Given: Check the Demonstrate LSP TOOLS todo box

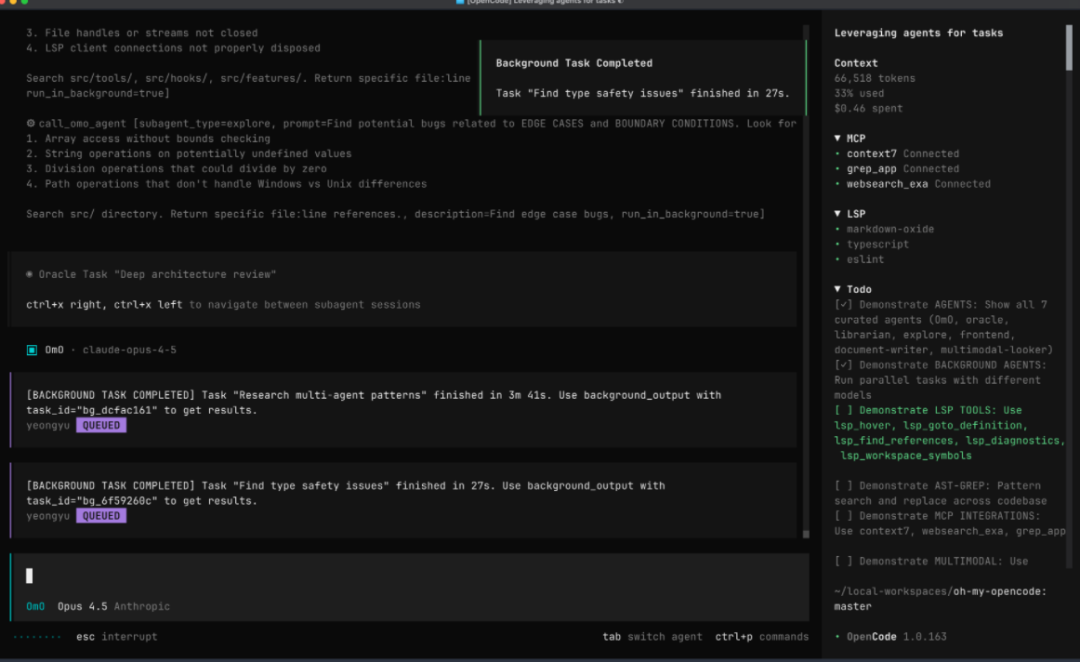Looking at the screenshot, I should pyautogui.click(x=843, y=410).
